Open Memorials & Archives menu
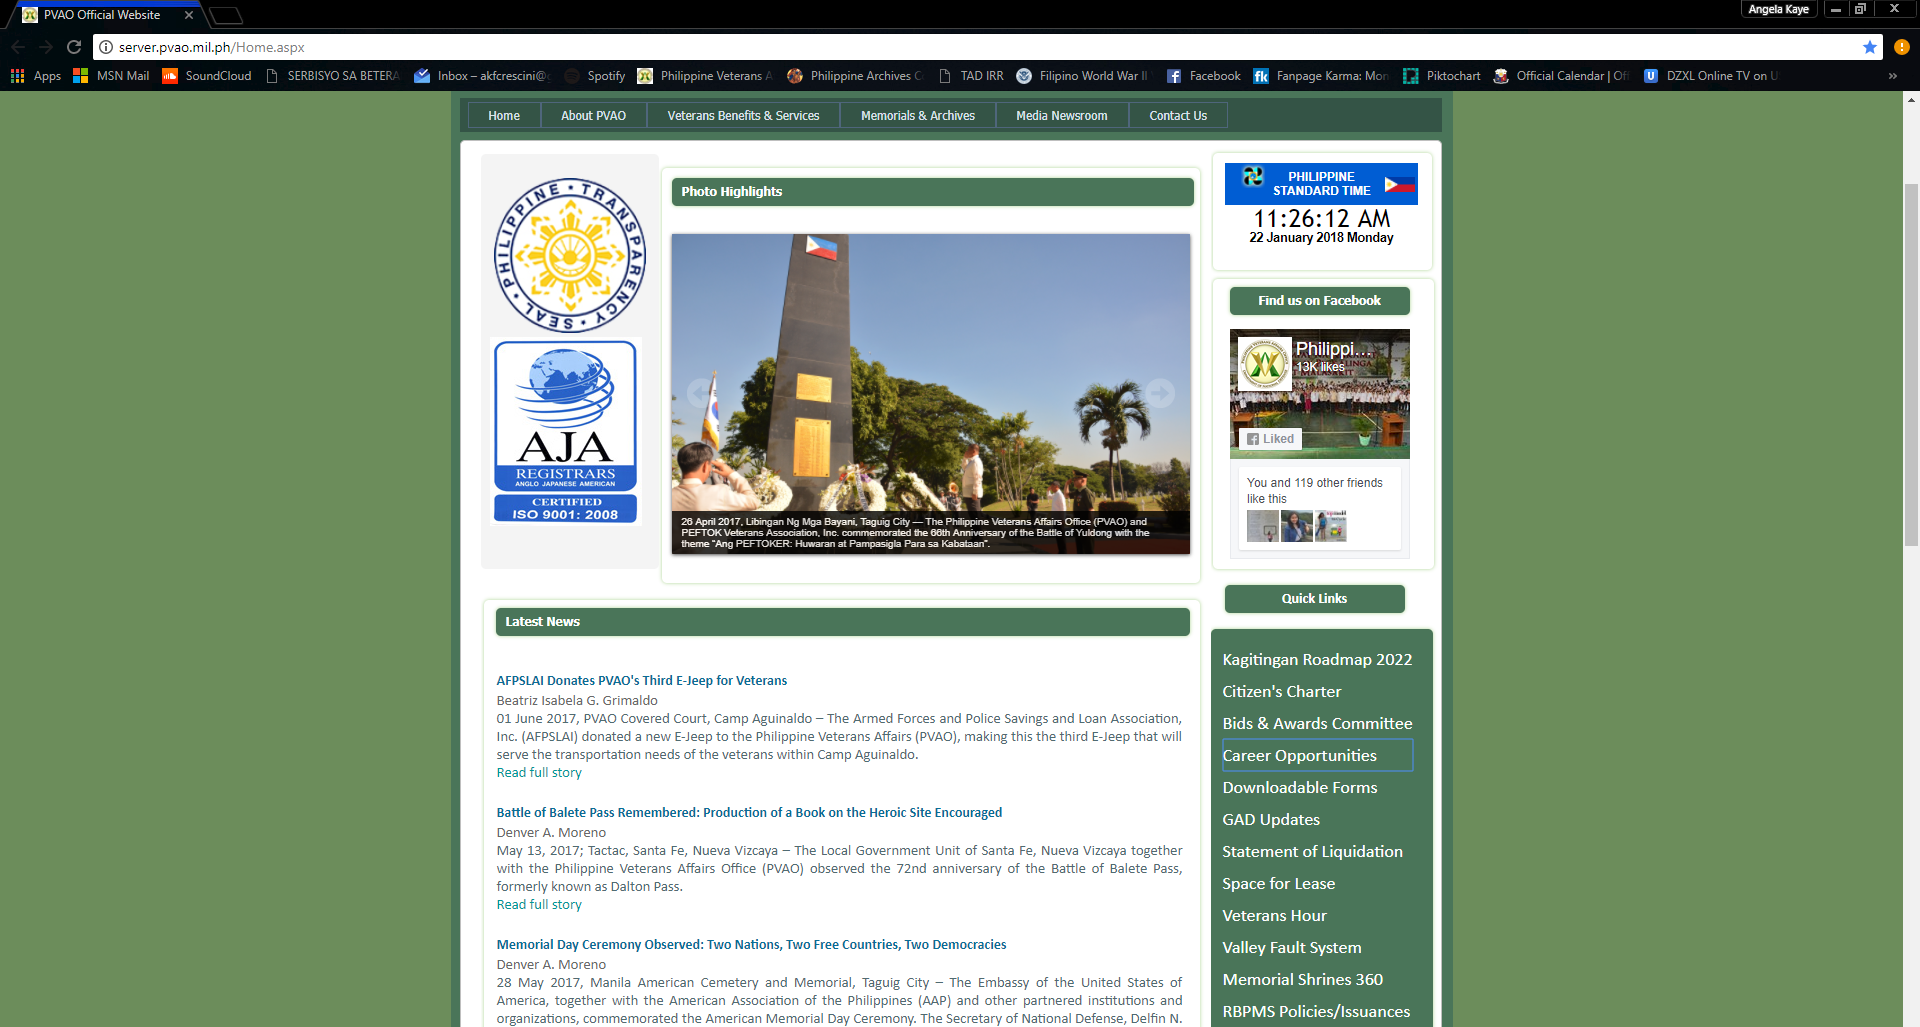Image resolution: width=1920 pixels, height=1027 pixels. click(x=918, y=116)
